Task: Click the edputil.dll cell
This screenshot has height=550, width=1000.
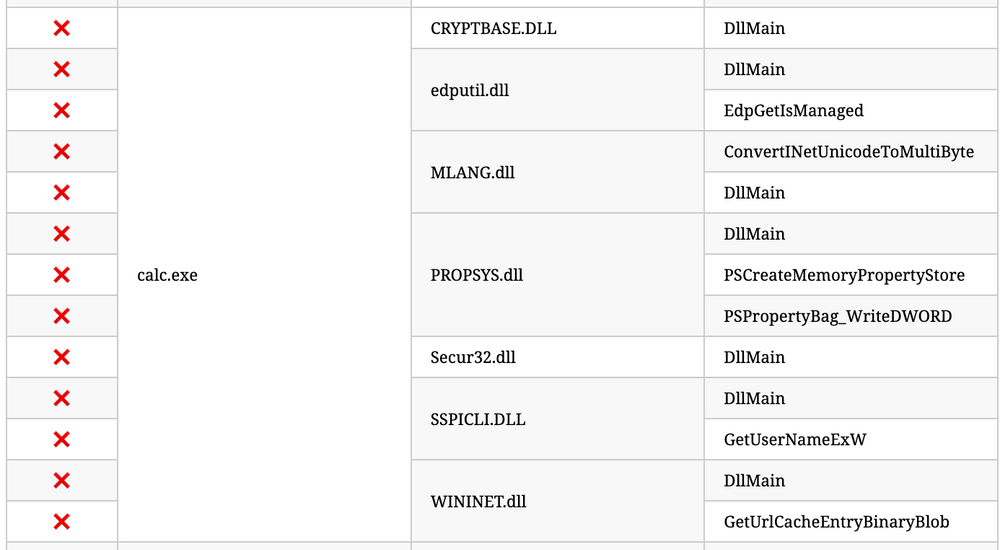Action: (469, 90)
